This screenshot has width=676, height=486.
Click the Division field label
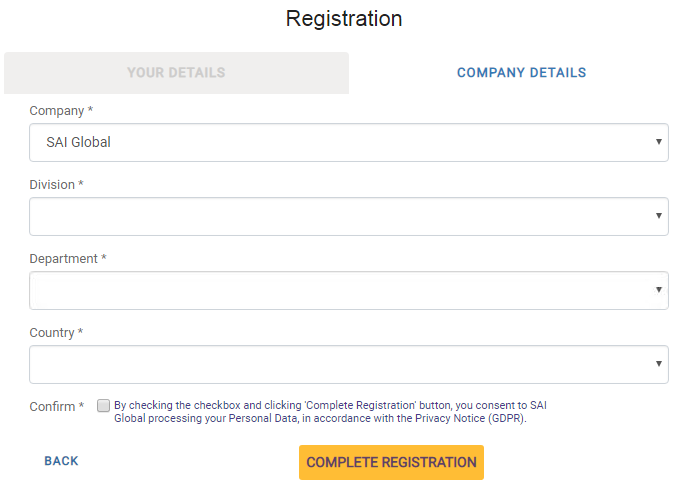[x=56, y=185]
